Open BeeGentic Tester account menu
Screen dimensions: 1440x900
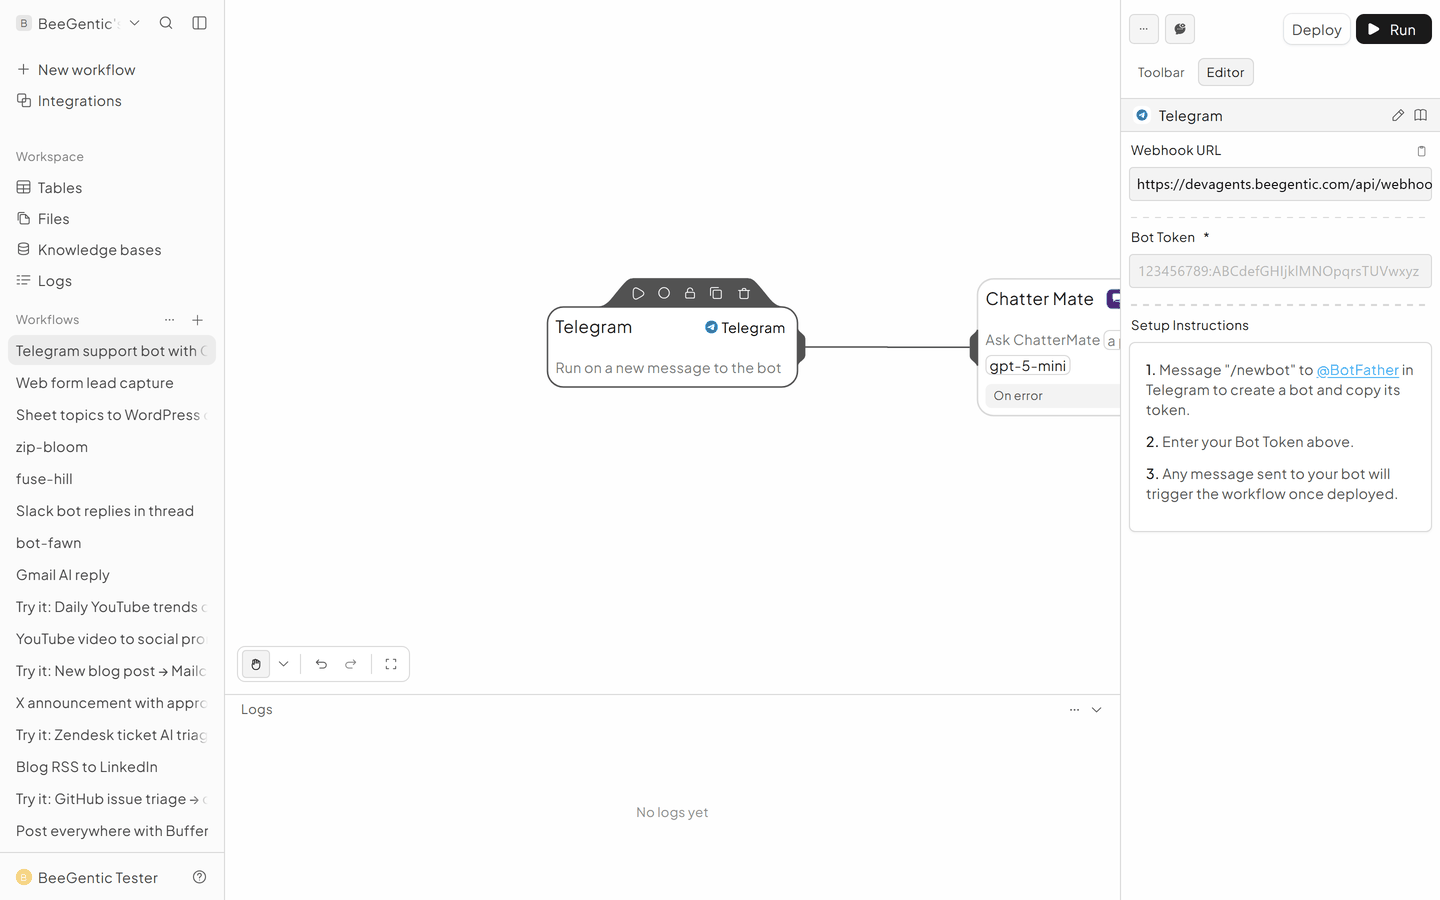tap(88, 877)
